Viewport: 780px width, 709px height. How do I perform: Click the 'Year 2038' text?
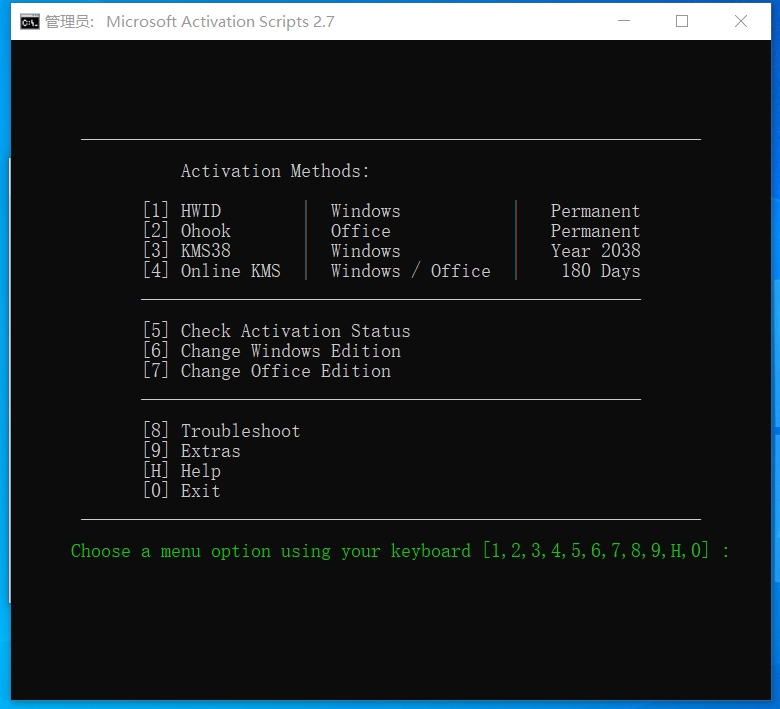point(595,251)
